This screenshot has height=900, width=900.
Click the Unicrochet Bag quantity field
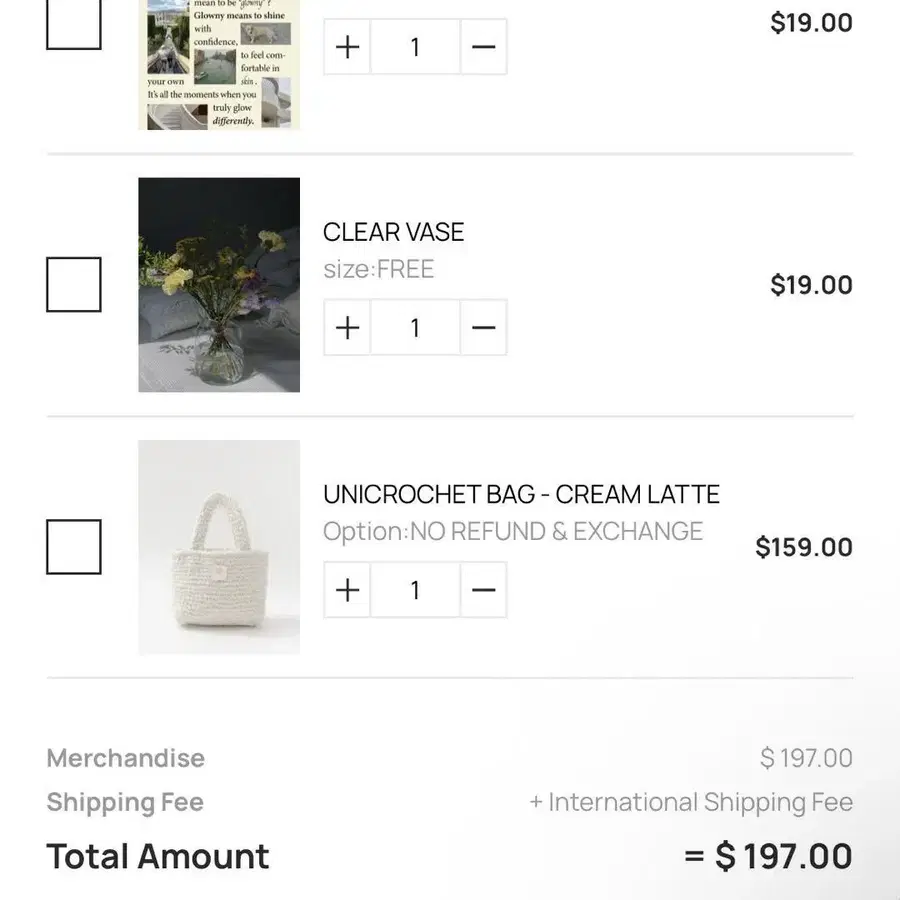coord(415,590)
